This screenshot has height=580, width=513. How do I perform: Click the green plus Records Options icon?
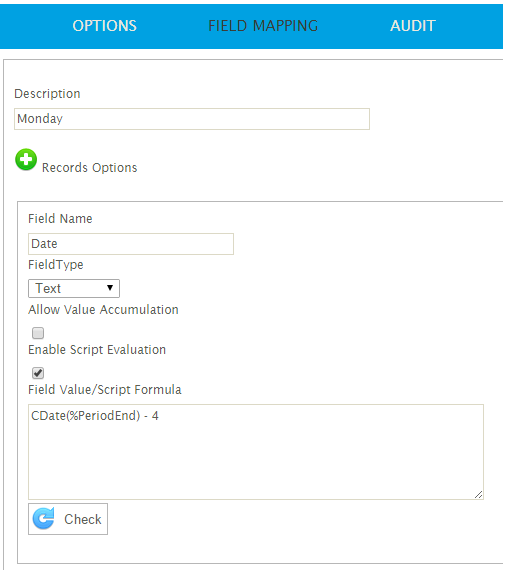point(26,160)
